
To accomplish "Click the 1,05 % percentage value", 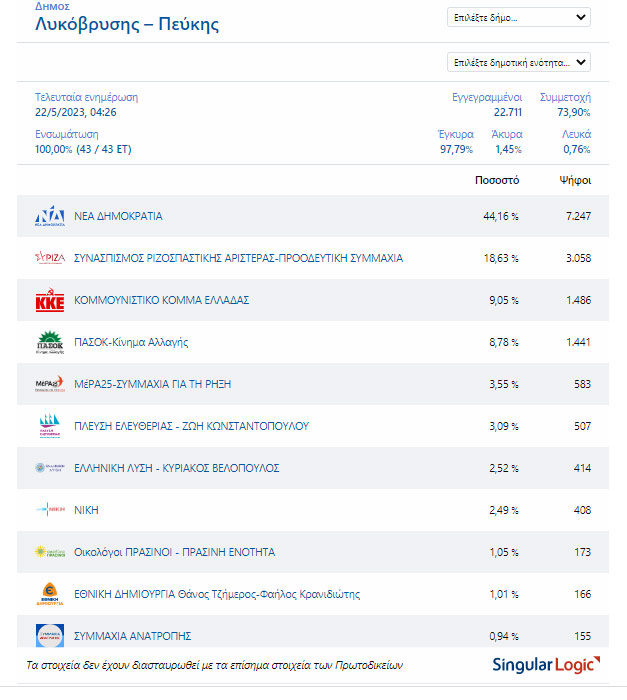I will (504, 552).
